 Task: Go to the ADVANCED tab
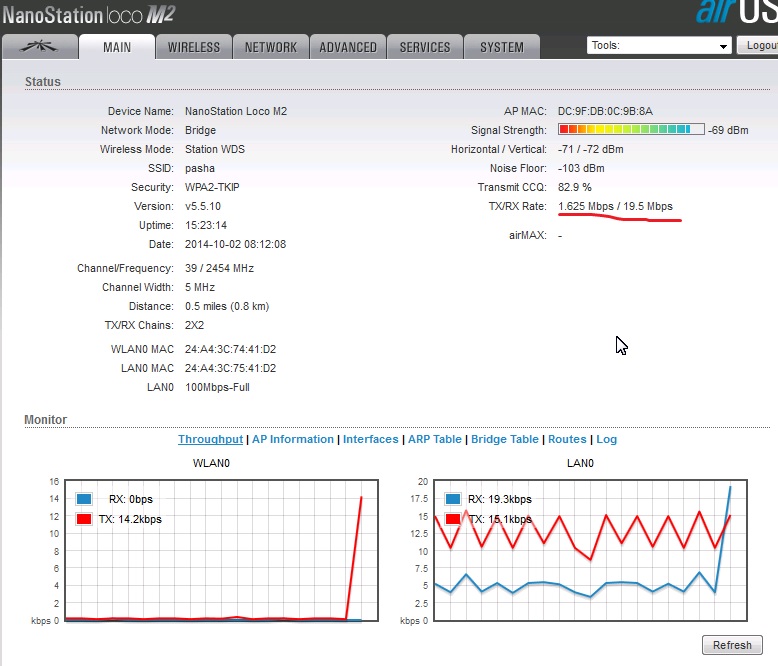348,47
